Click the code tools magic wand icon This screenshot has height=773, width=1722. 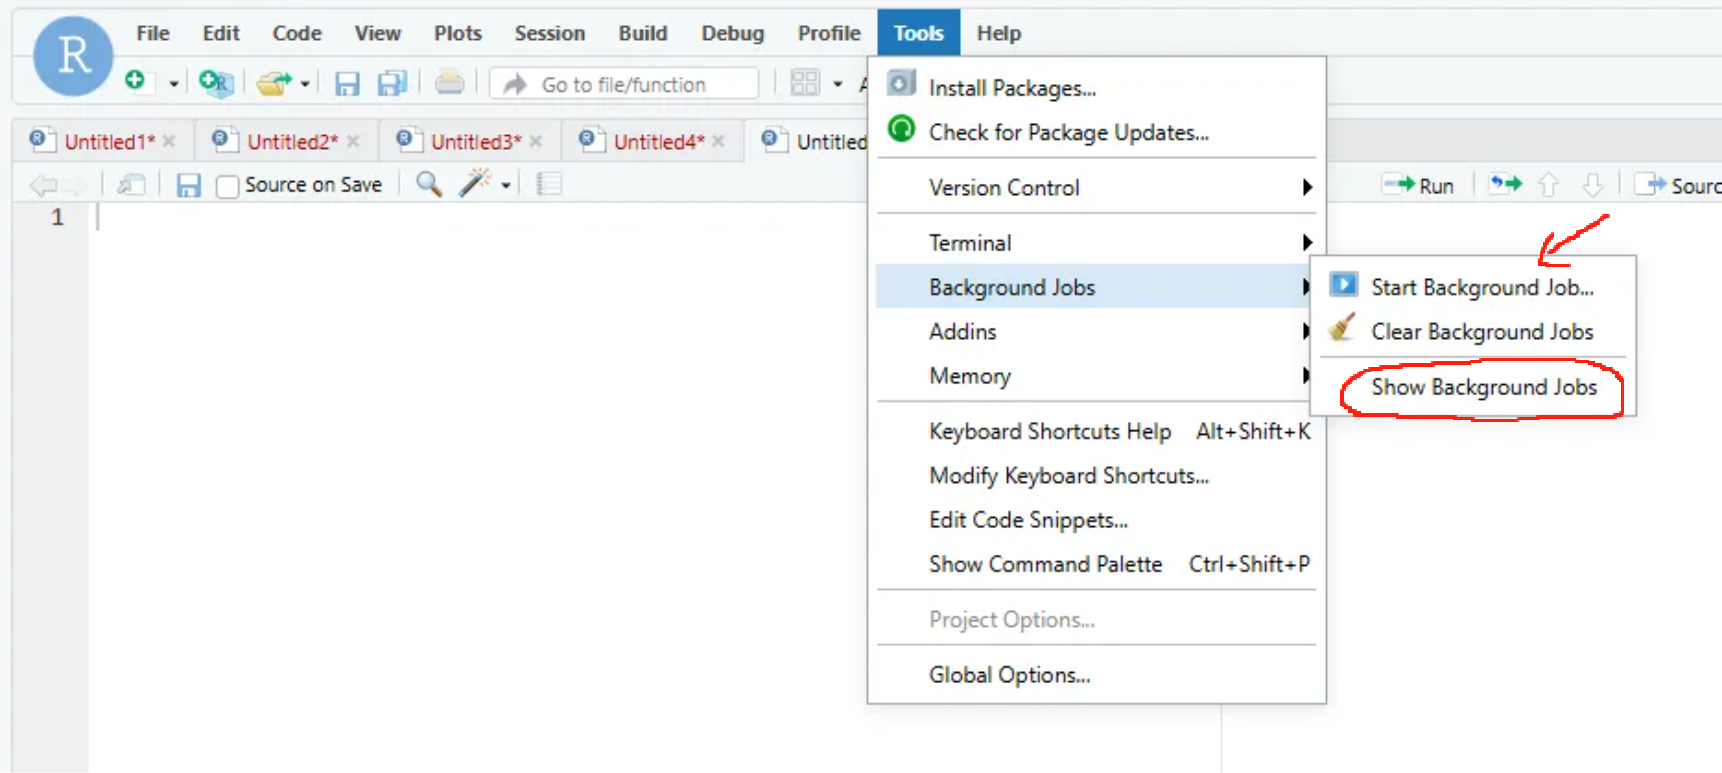[475, 184]
